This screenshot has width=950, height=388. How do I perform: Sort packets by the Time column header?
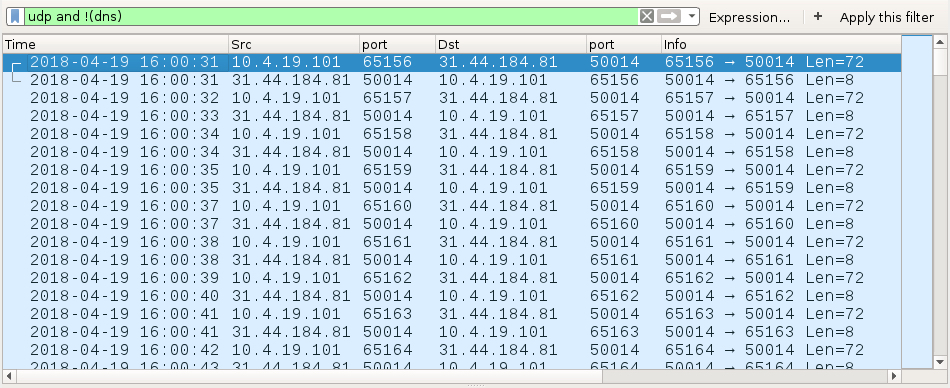point(115,44)
